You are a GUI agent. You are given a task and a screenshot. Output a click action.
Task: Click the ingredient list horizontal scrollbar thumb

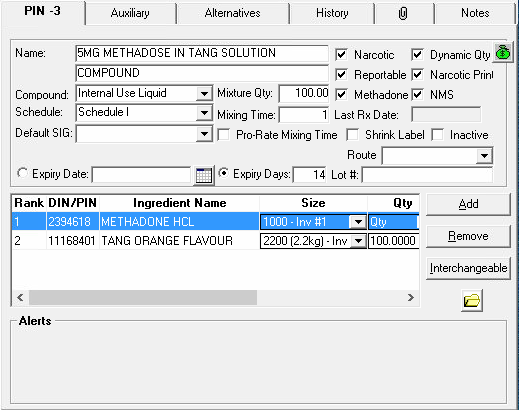(x=143, y=297)
